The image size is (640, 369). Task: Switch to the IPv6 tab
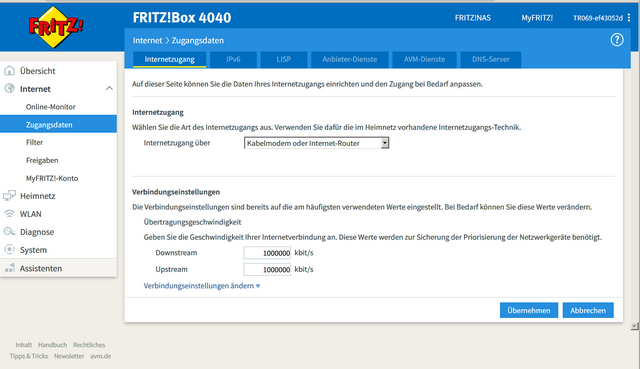[x=233, y=59]
